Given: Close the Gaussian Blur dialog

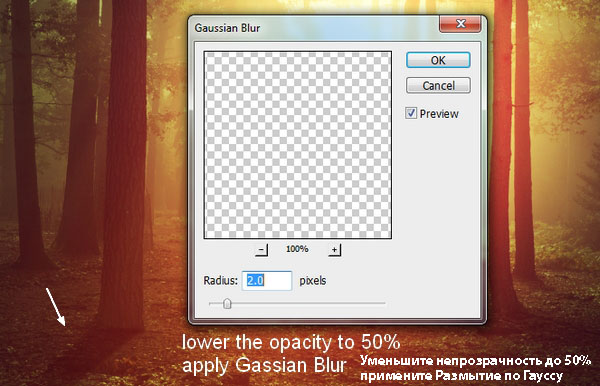Looking at the screenshot, I should [x=460, y=24].
